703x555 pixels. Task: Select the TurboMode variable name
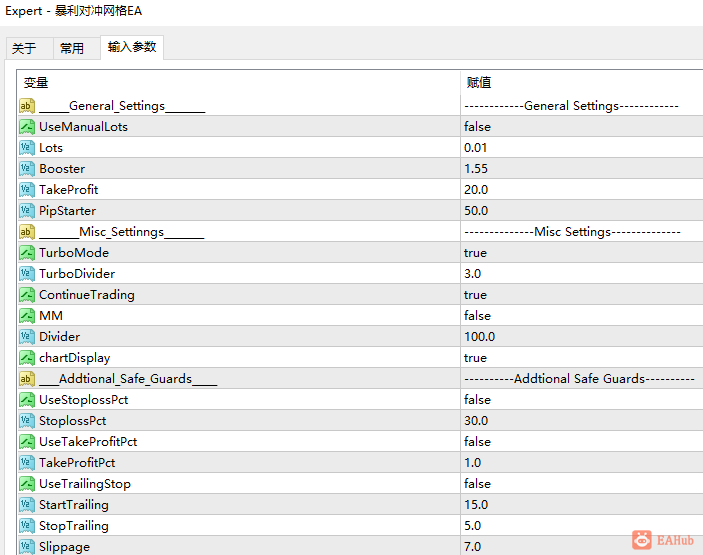tap(74, 253)
